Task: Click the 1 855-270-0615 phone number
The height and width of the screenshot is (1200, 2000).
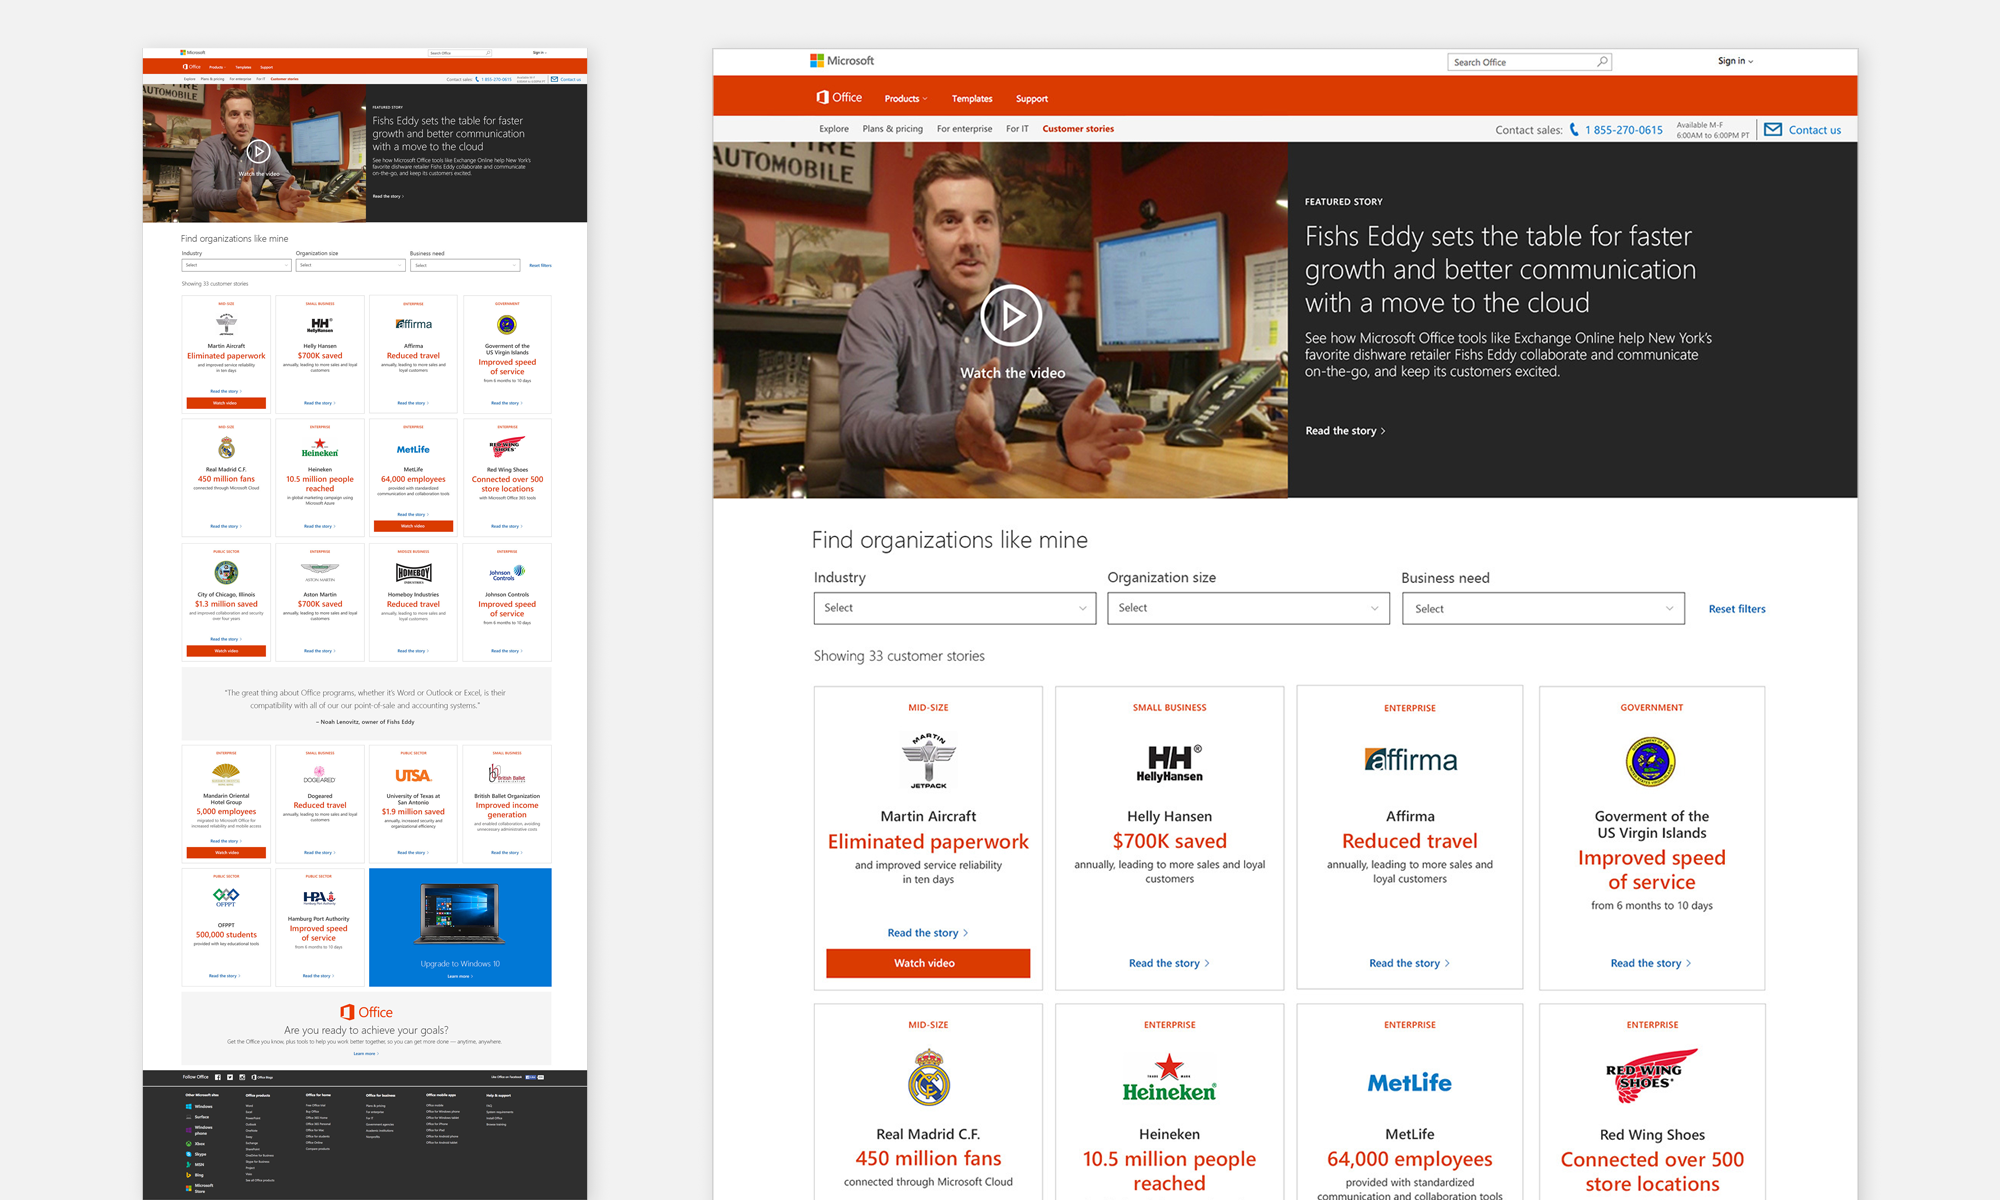Action: [x=1623, y=130]
